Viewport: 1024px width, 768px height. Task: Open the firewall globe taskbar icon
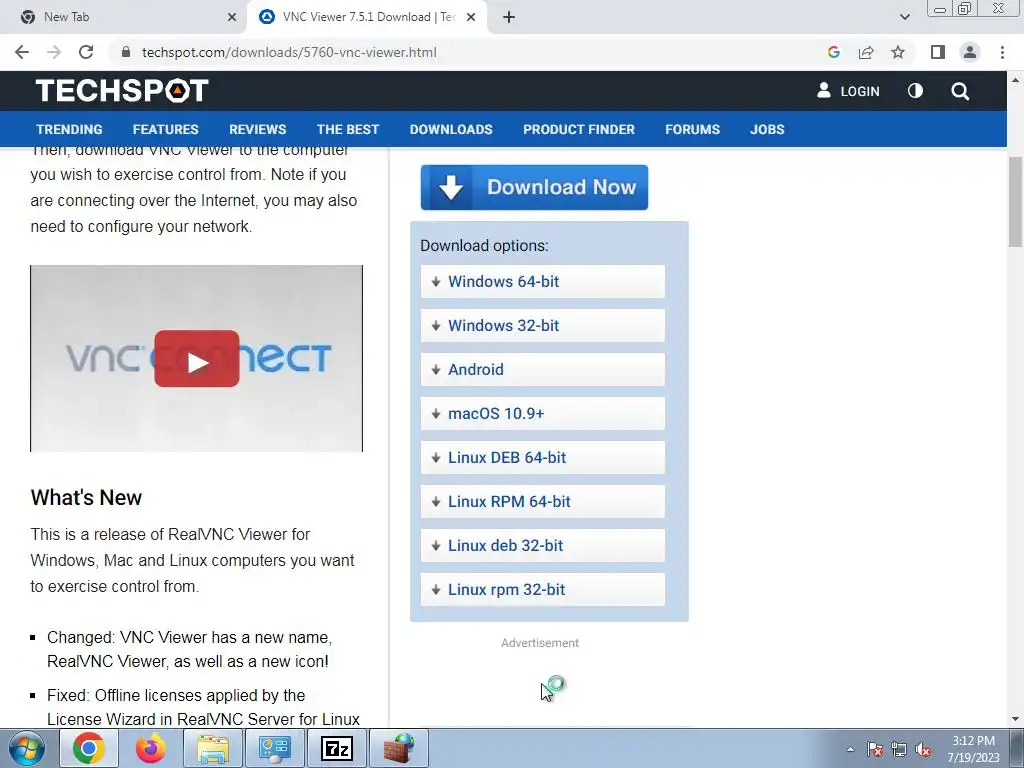pos(399,748)
